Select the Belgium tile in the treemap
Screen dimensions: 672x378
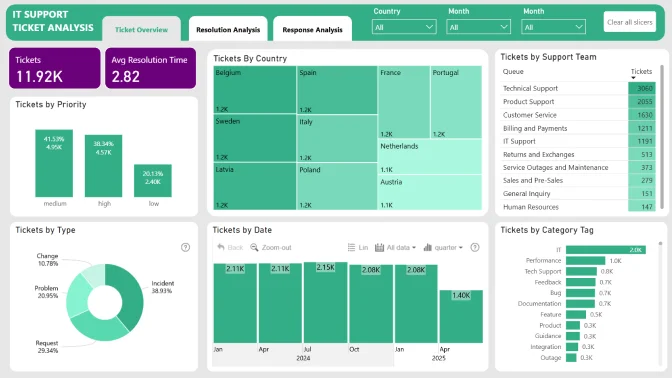[255, 90]
